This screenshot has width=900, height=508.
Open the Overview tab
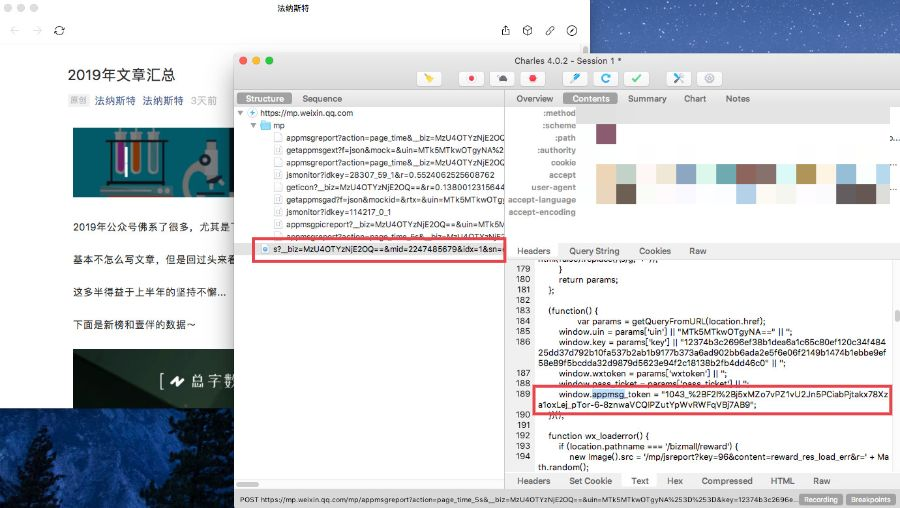[534, 99]
